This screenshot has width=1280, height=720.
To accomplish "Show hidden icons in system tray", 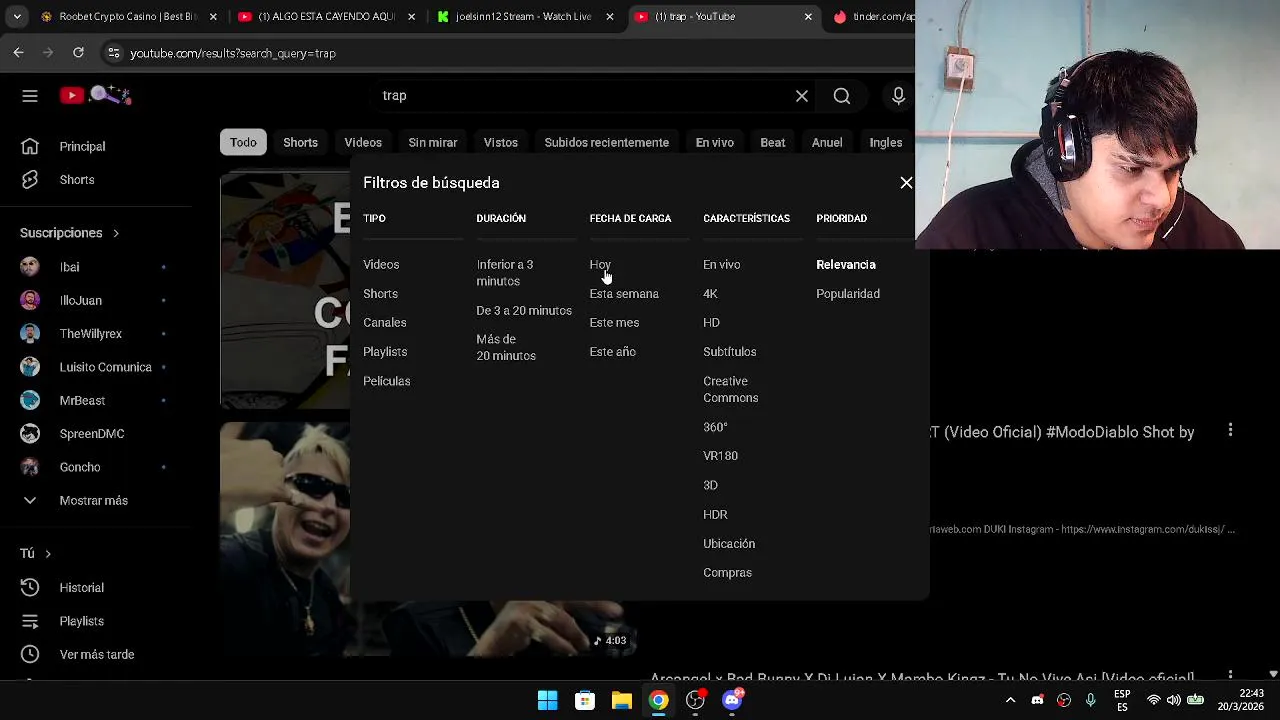I will 1010,700.
